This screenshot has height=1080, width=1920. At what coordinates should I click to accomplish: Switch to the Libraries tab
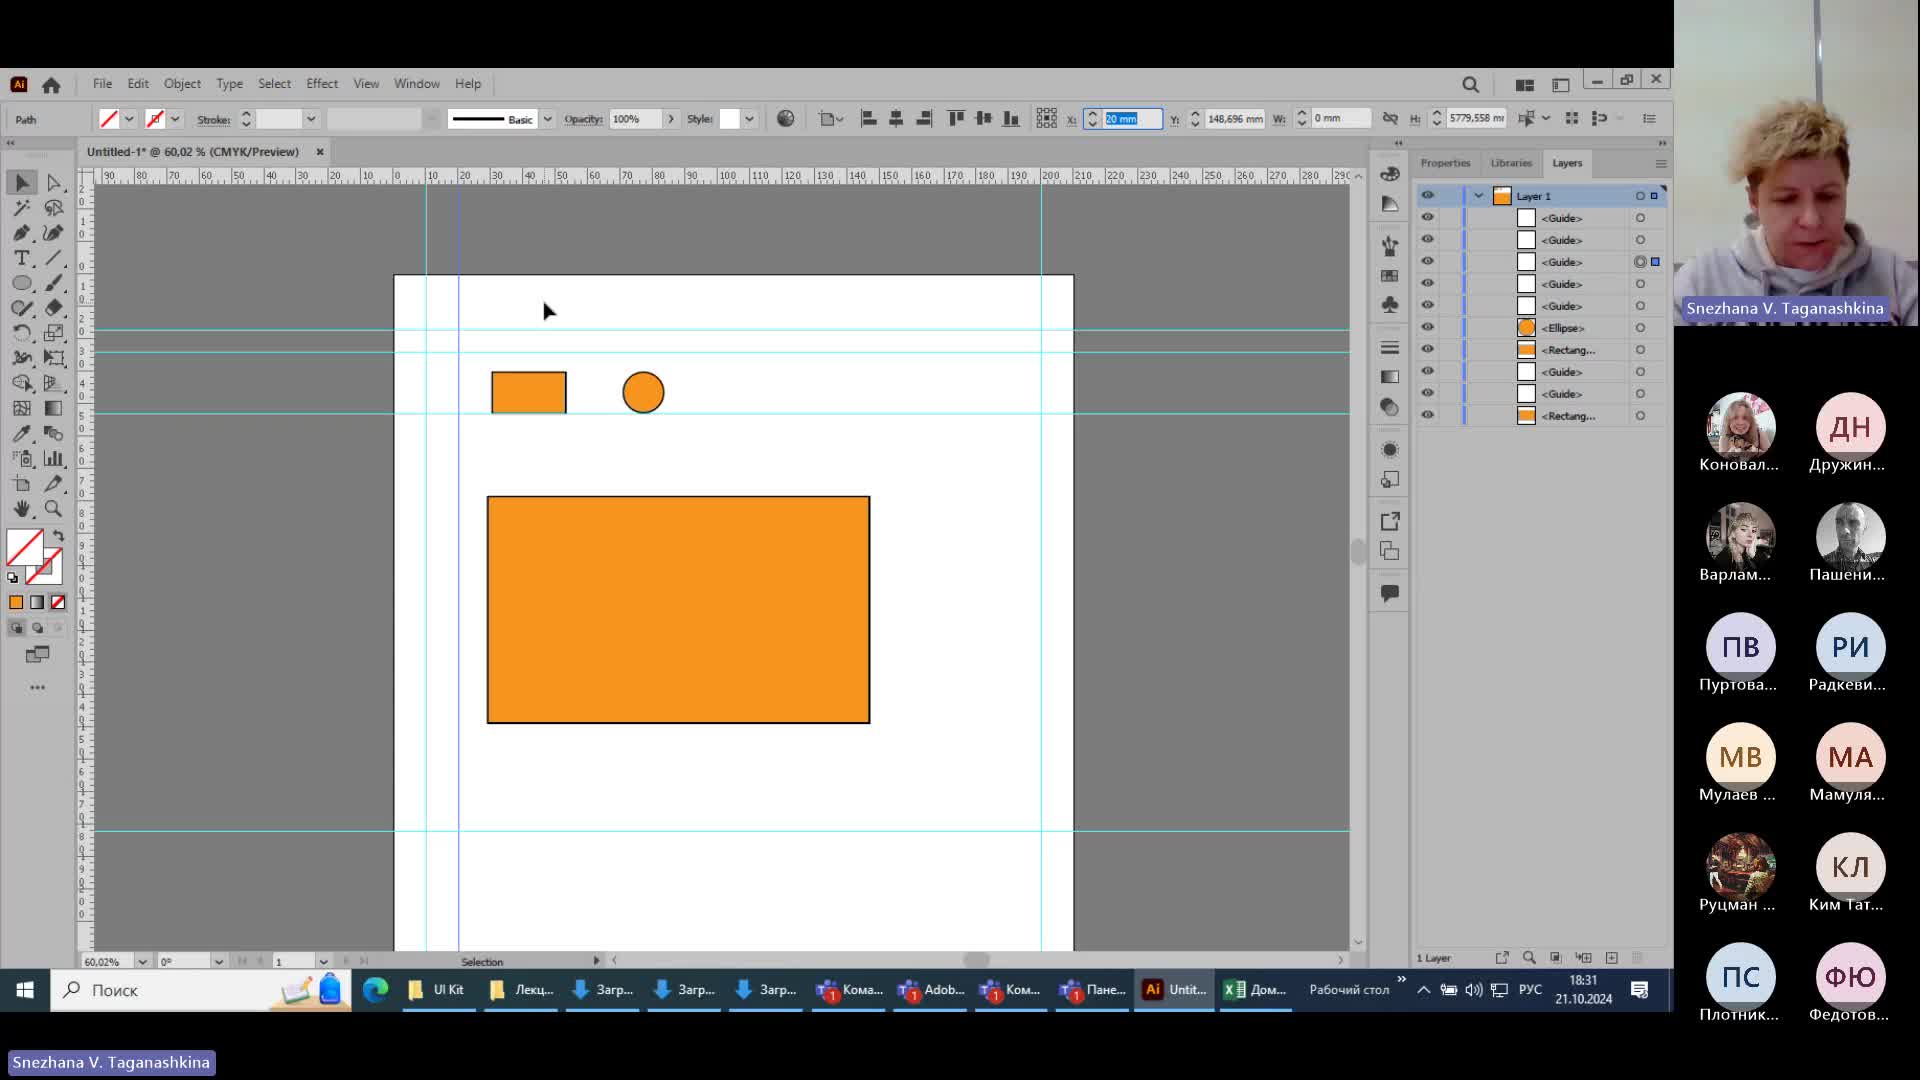(x=1511, y=163)
